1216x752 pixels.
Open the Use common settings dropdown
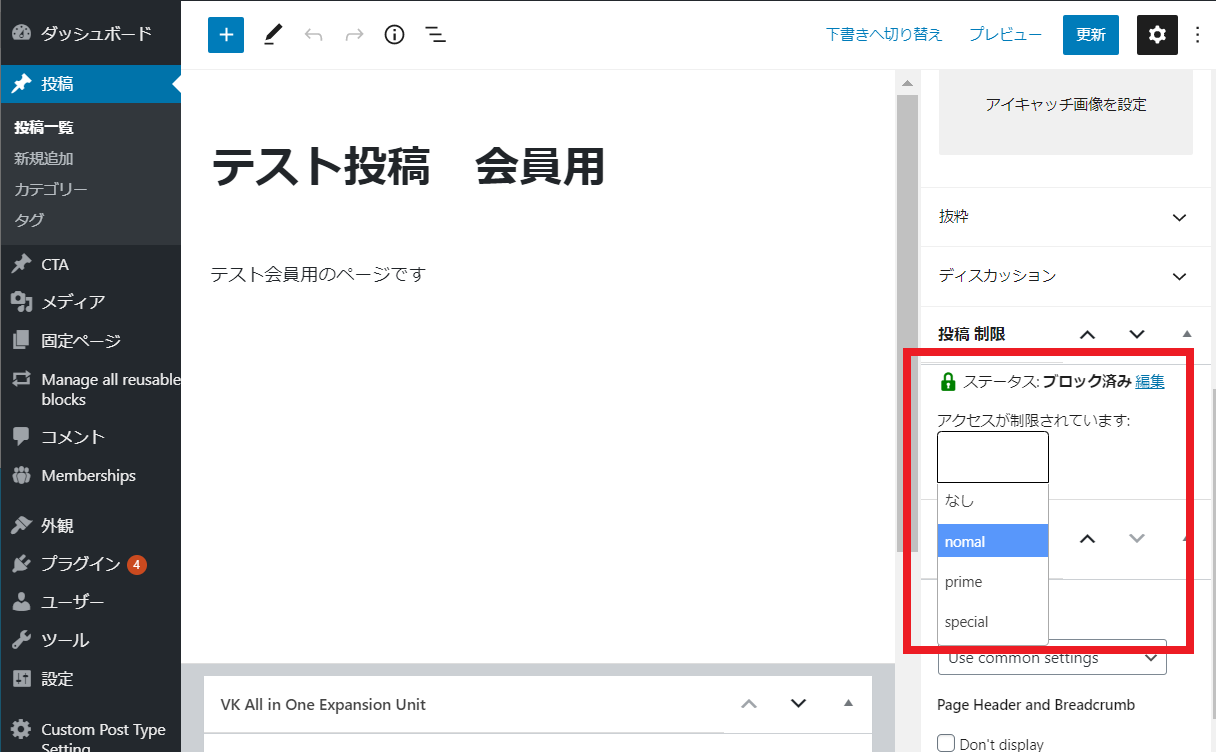click(x=1052, y=658)
